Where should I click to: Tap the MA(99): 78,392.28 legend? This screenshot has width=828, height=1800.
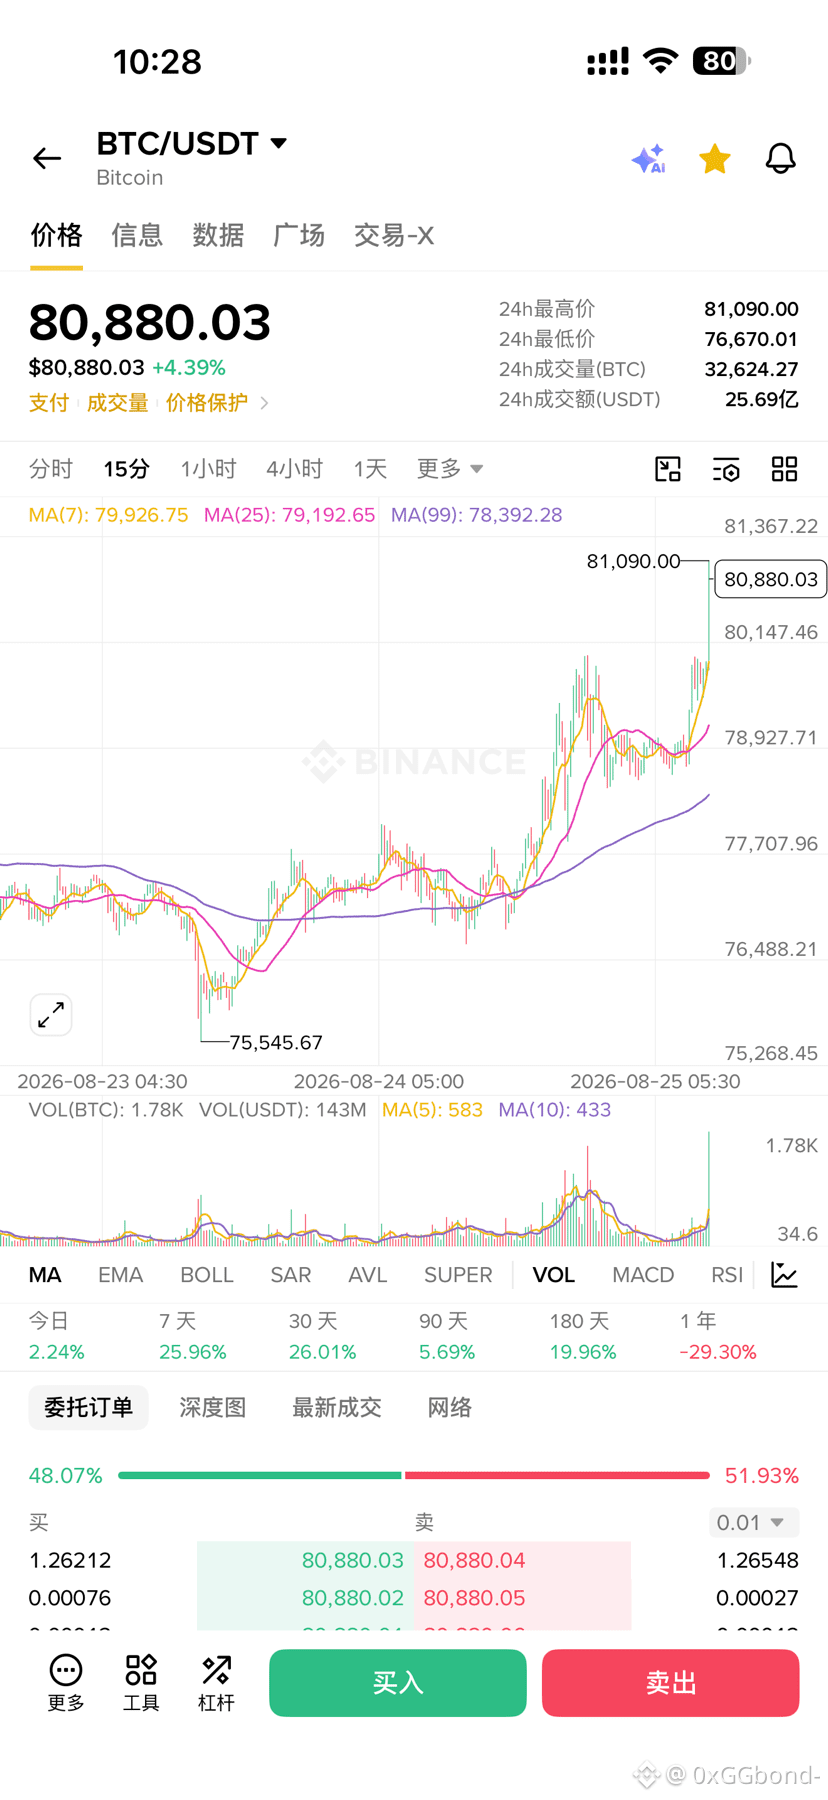[x=476, y=515]
